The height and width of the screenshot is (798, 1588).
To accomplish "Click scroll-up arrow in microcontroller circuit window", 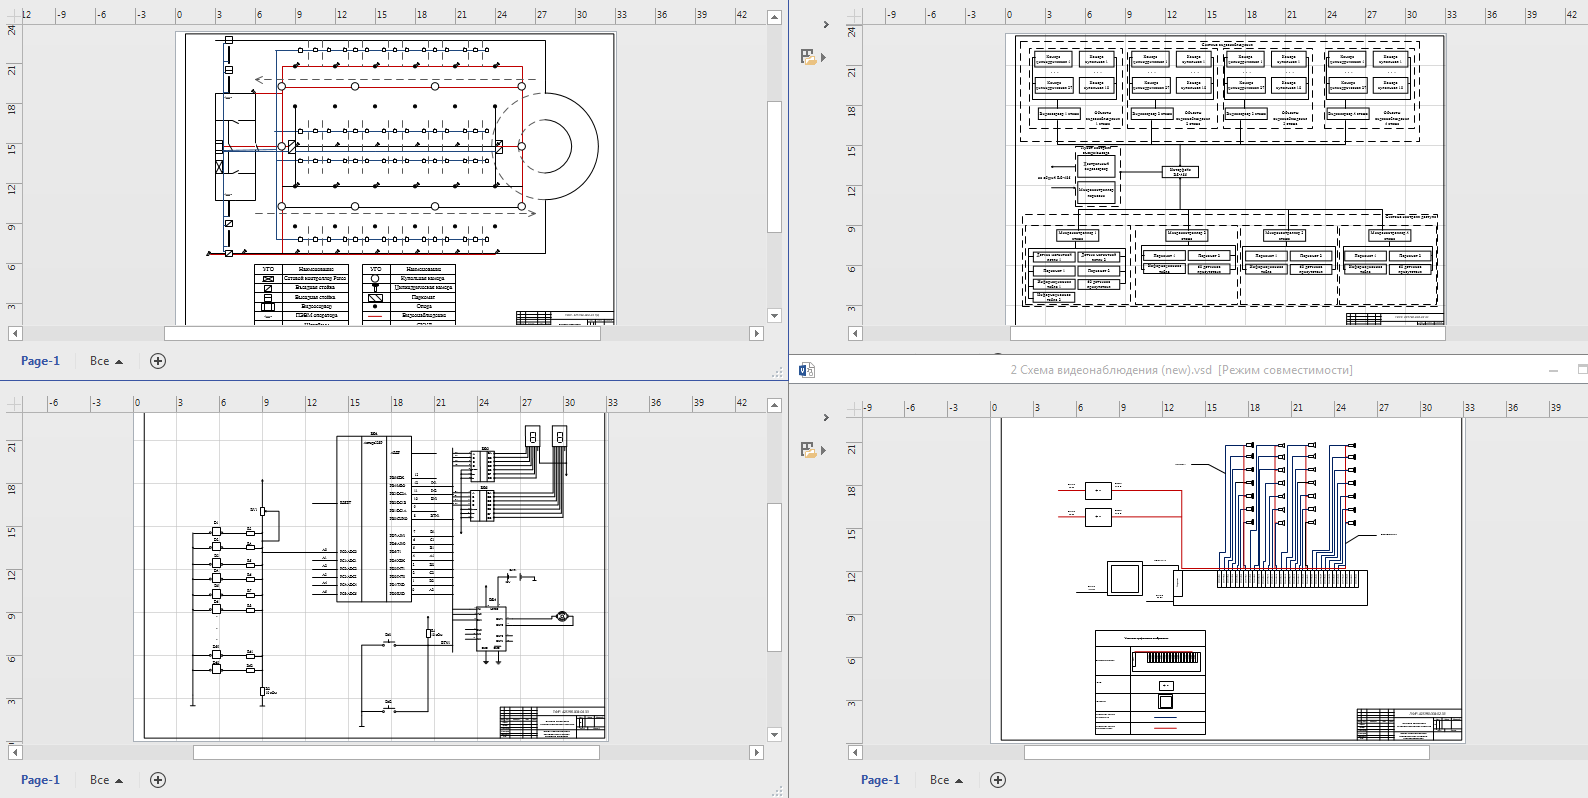I will point(774,405).
